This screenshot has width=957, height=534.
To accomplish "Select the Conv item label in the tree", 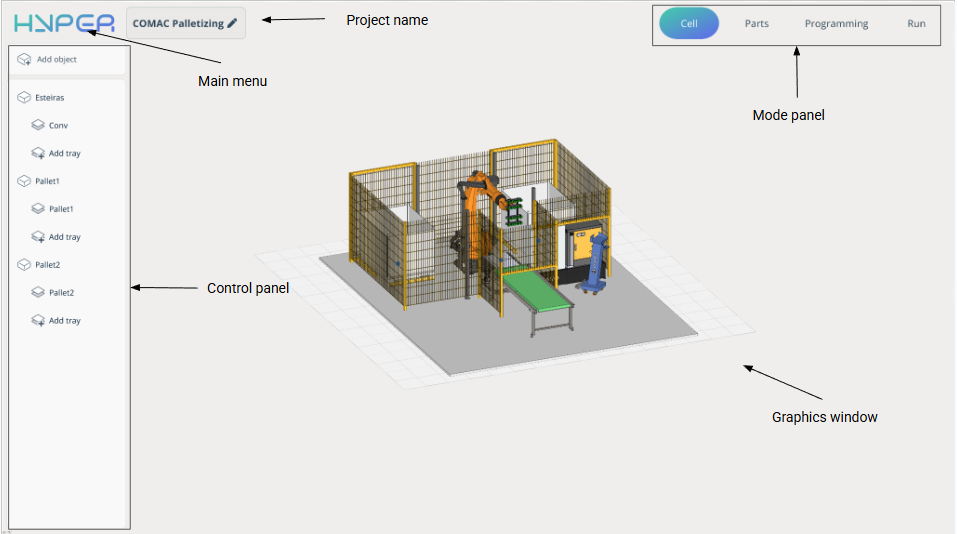I will point(58,126).
